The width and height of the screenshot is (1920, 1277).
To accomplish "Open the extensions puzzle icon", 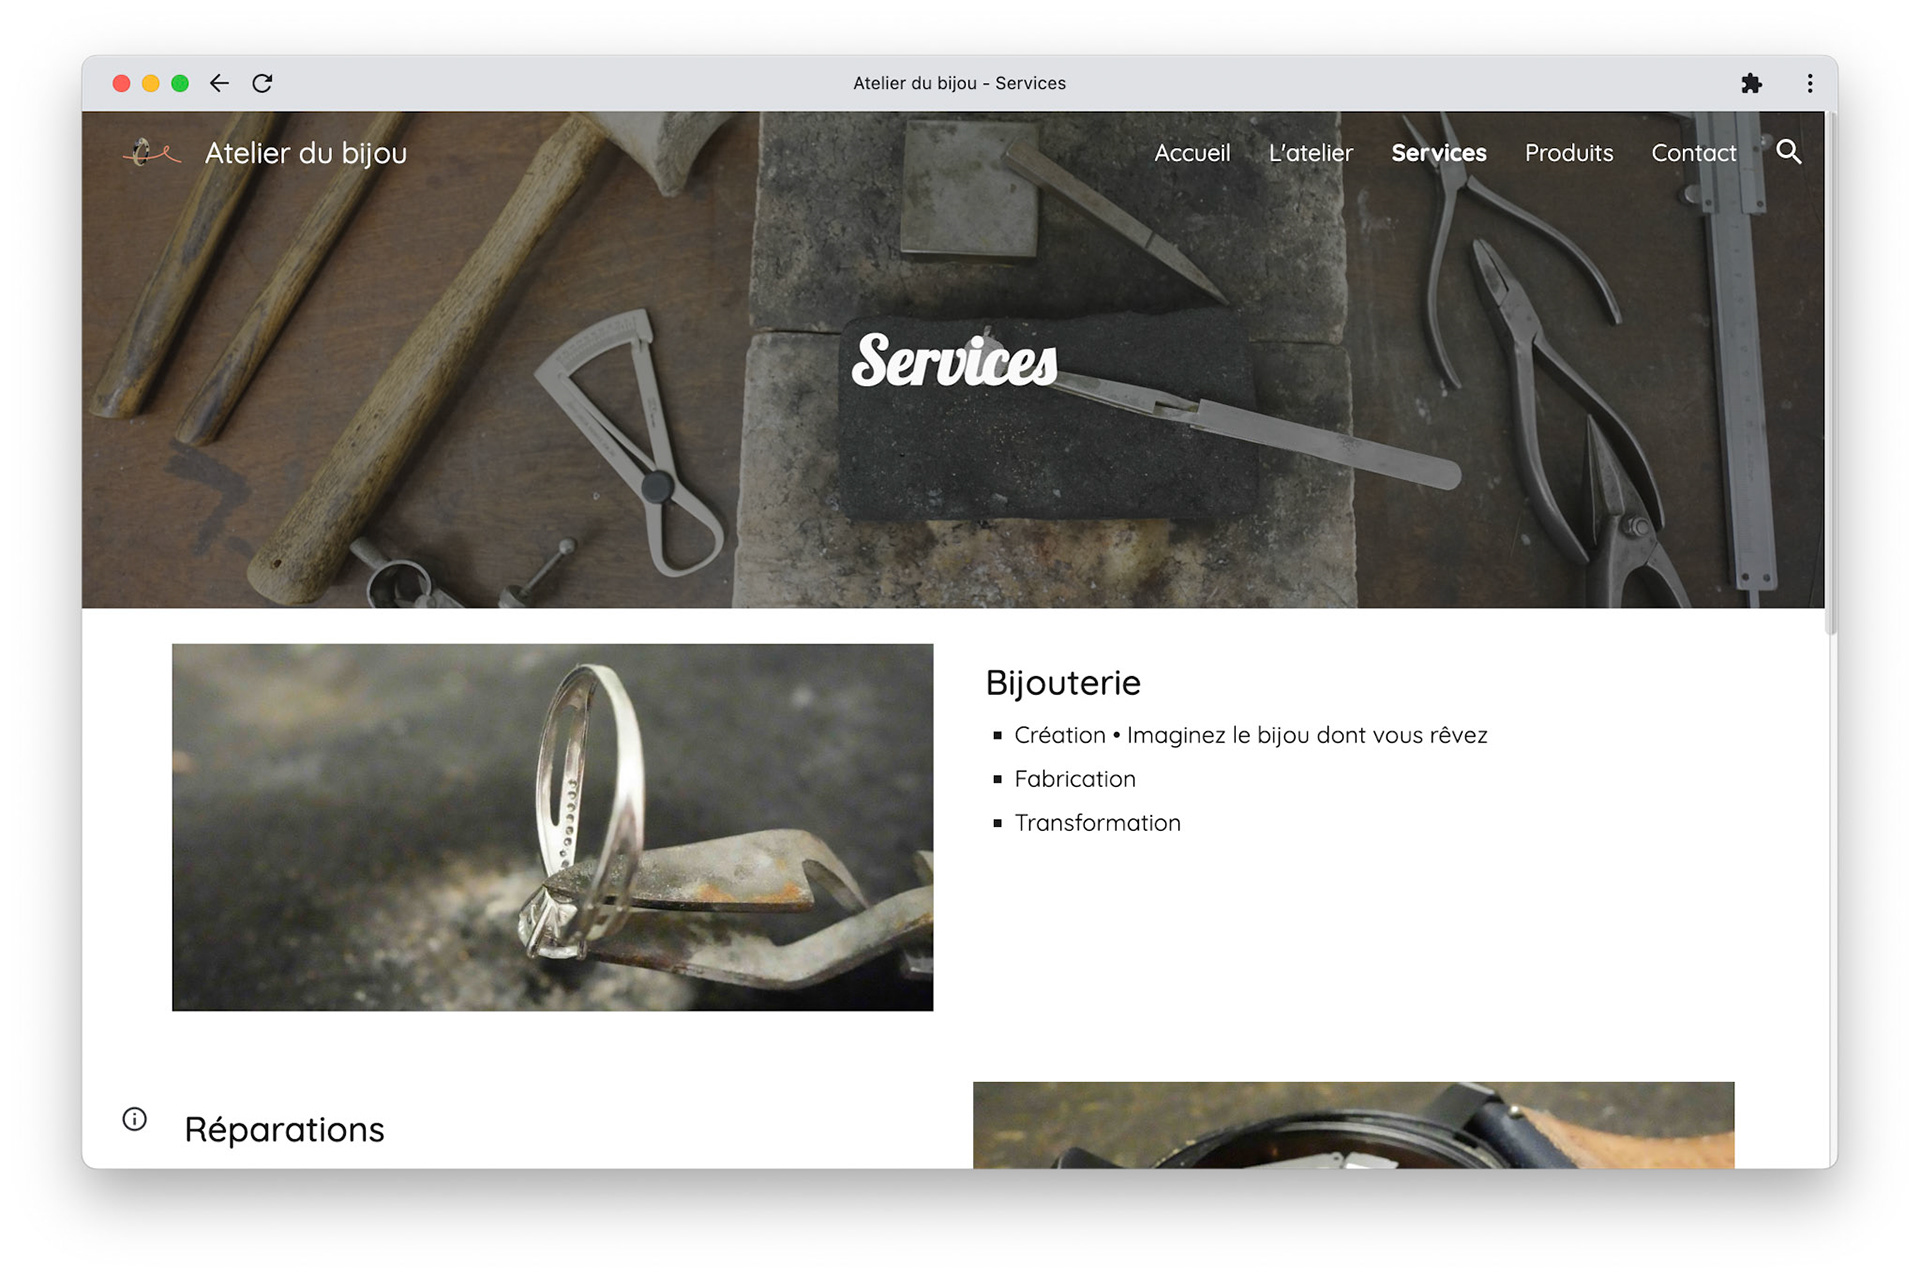I will pyautogui.click(x=1751, y=83).
